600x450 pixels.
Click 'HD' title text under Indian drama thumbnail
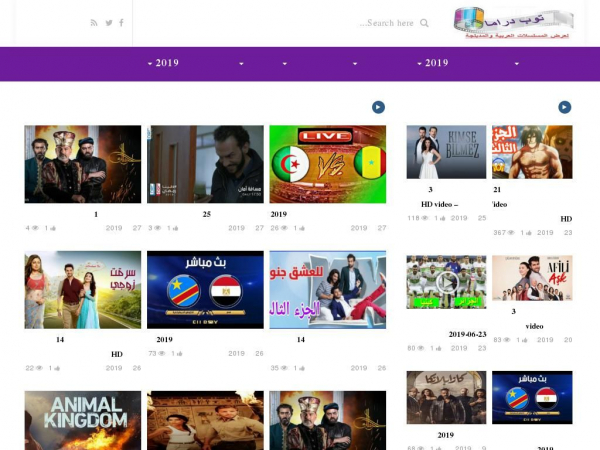coord(117,354)
